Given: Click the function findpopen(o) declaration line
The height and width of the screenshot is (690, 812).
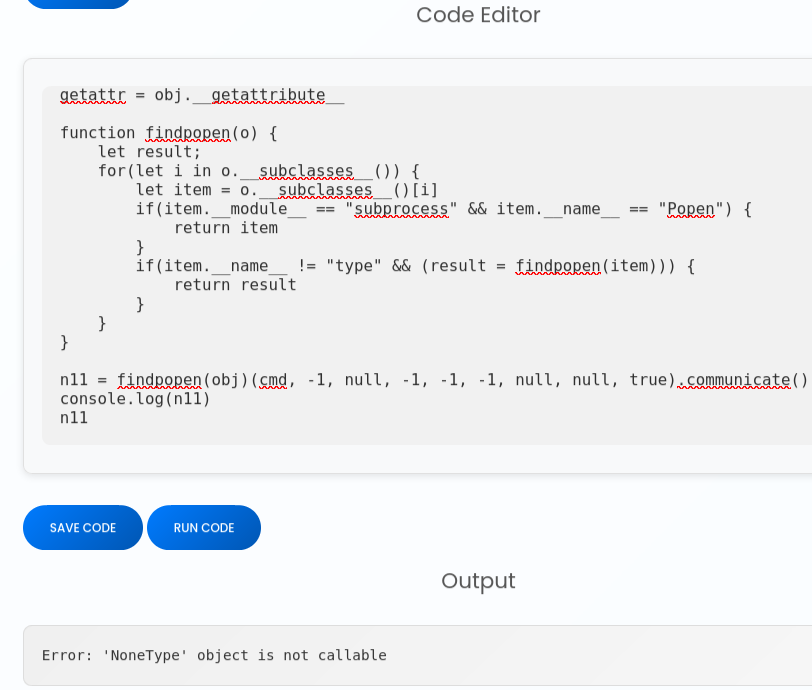Looking at the screenshot, I should [x=168, y=133].
